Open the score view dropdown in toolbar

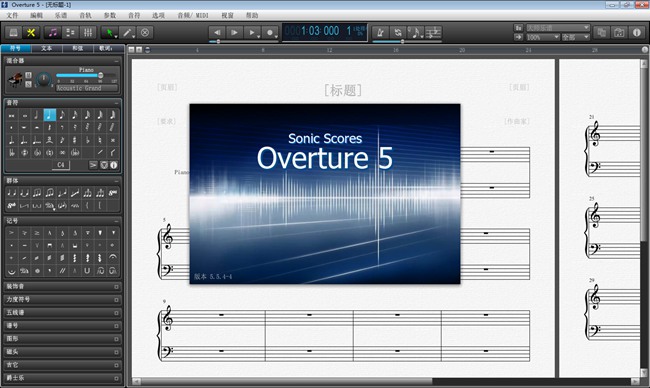558,28
